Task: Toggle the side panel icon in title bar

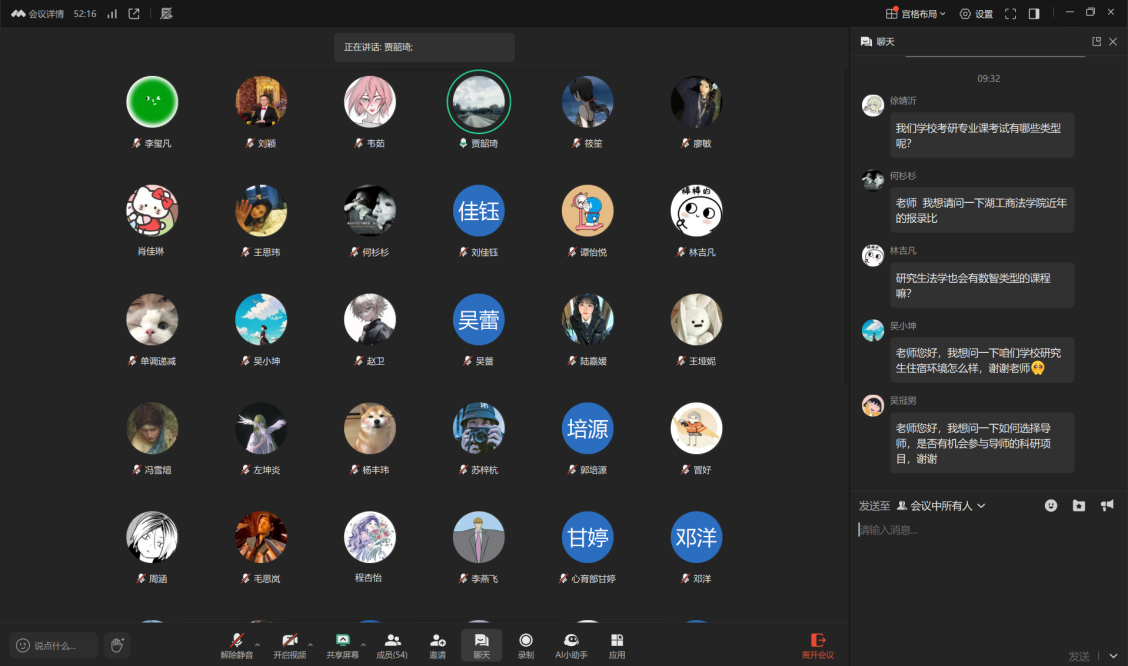Action: 1034,14
